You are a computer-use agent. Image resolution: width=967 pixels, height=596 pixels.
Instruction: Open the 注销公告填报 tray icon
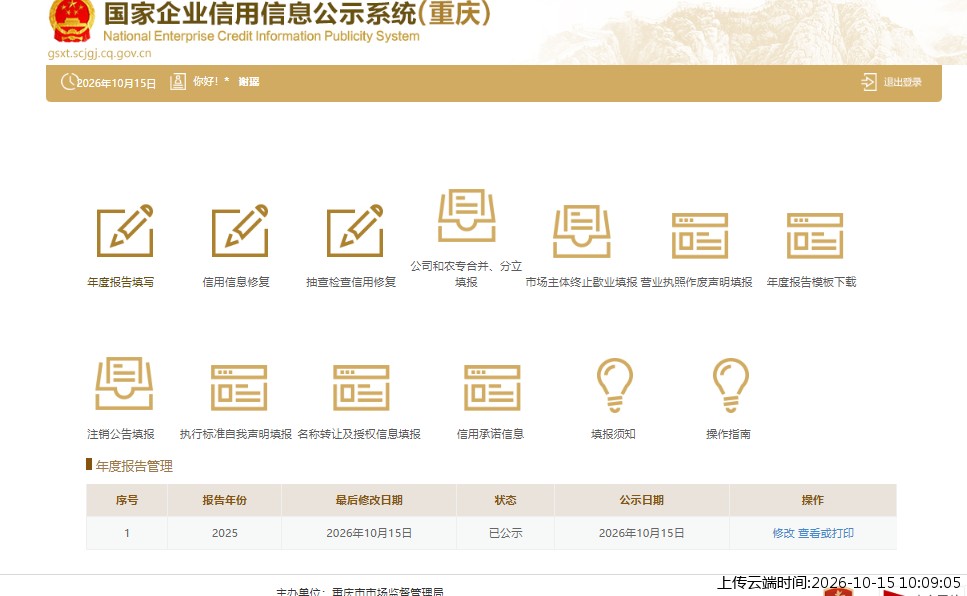coord(124,383)
